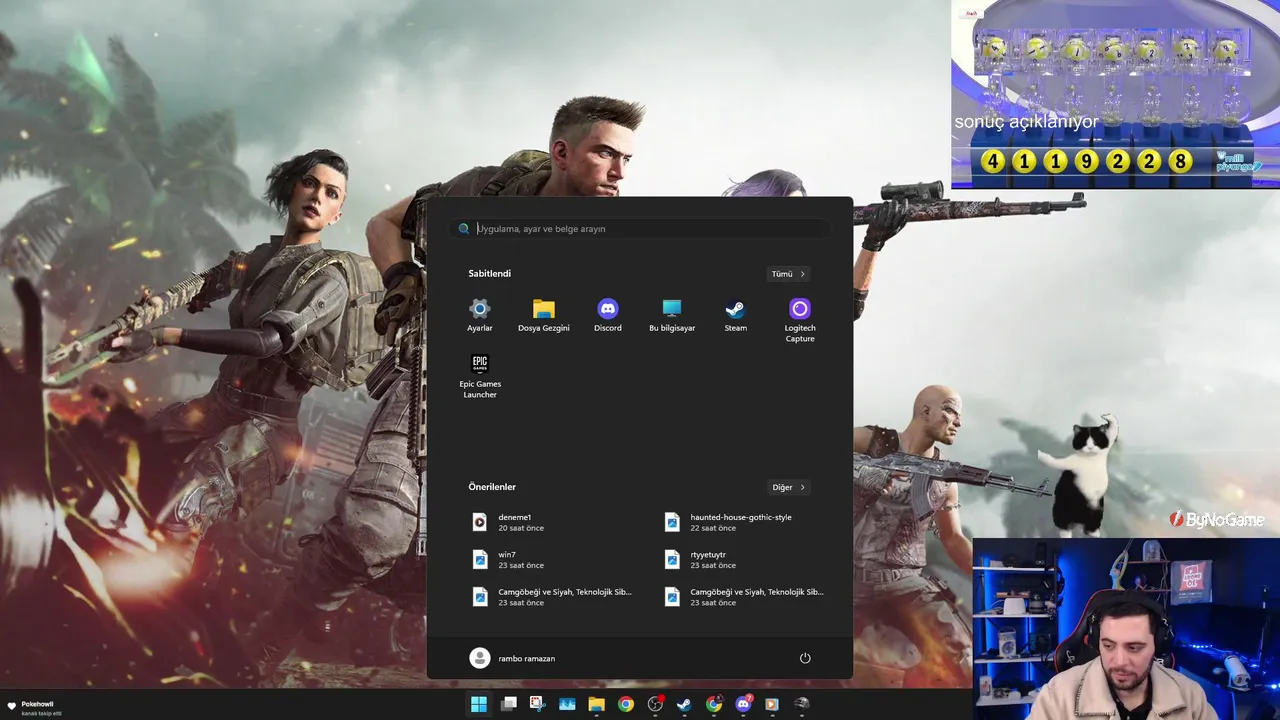Click the power button in Start menu
This screenshot has height=720, width=1280.
coord(805,658)
